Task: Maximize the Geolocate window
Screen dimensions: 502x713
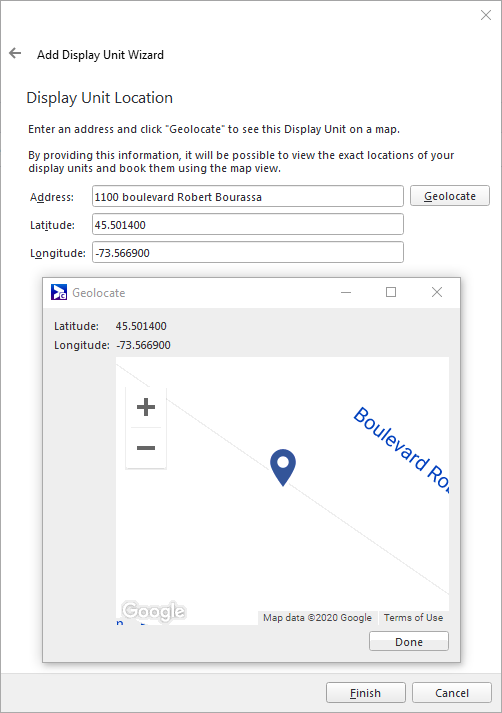Action: click(x=391, y=292)
